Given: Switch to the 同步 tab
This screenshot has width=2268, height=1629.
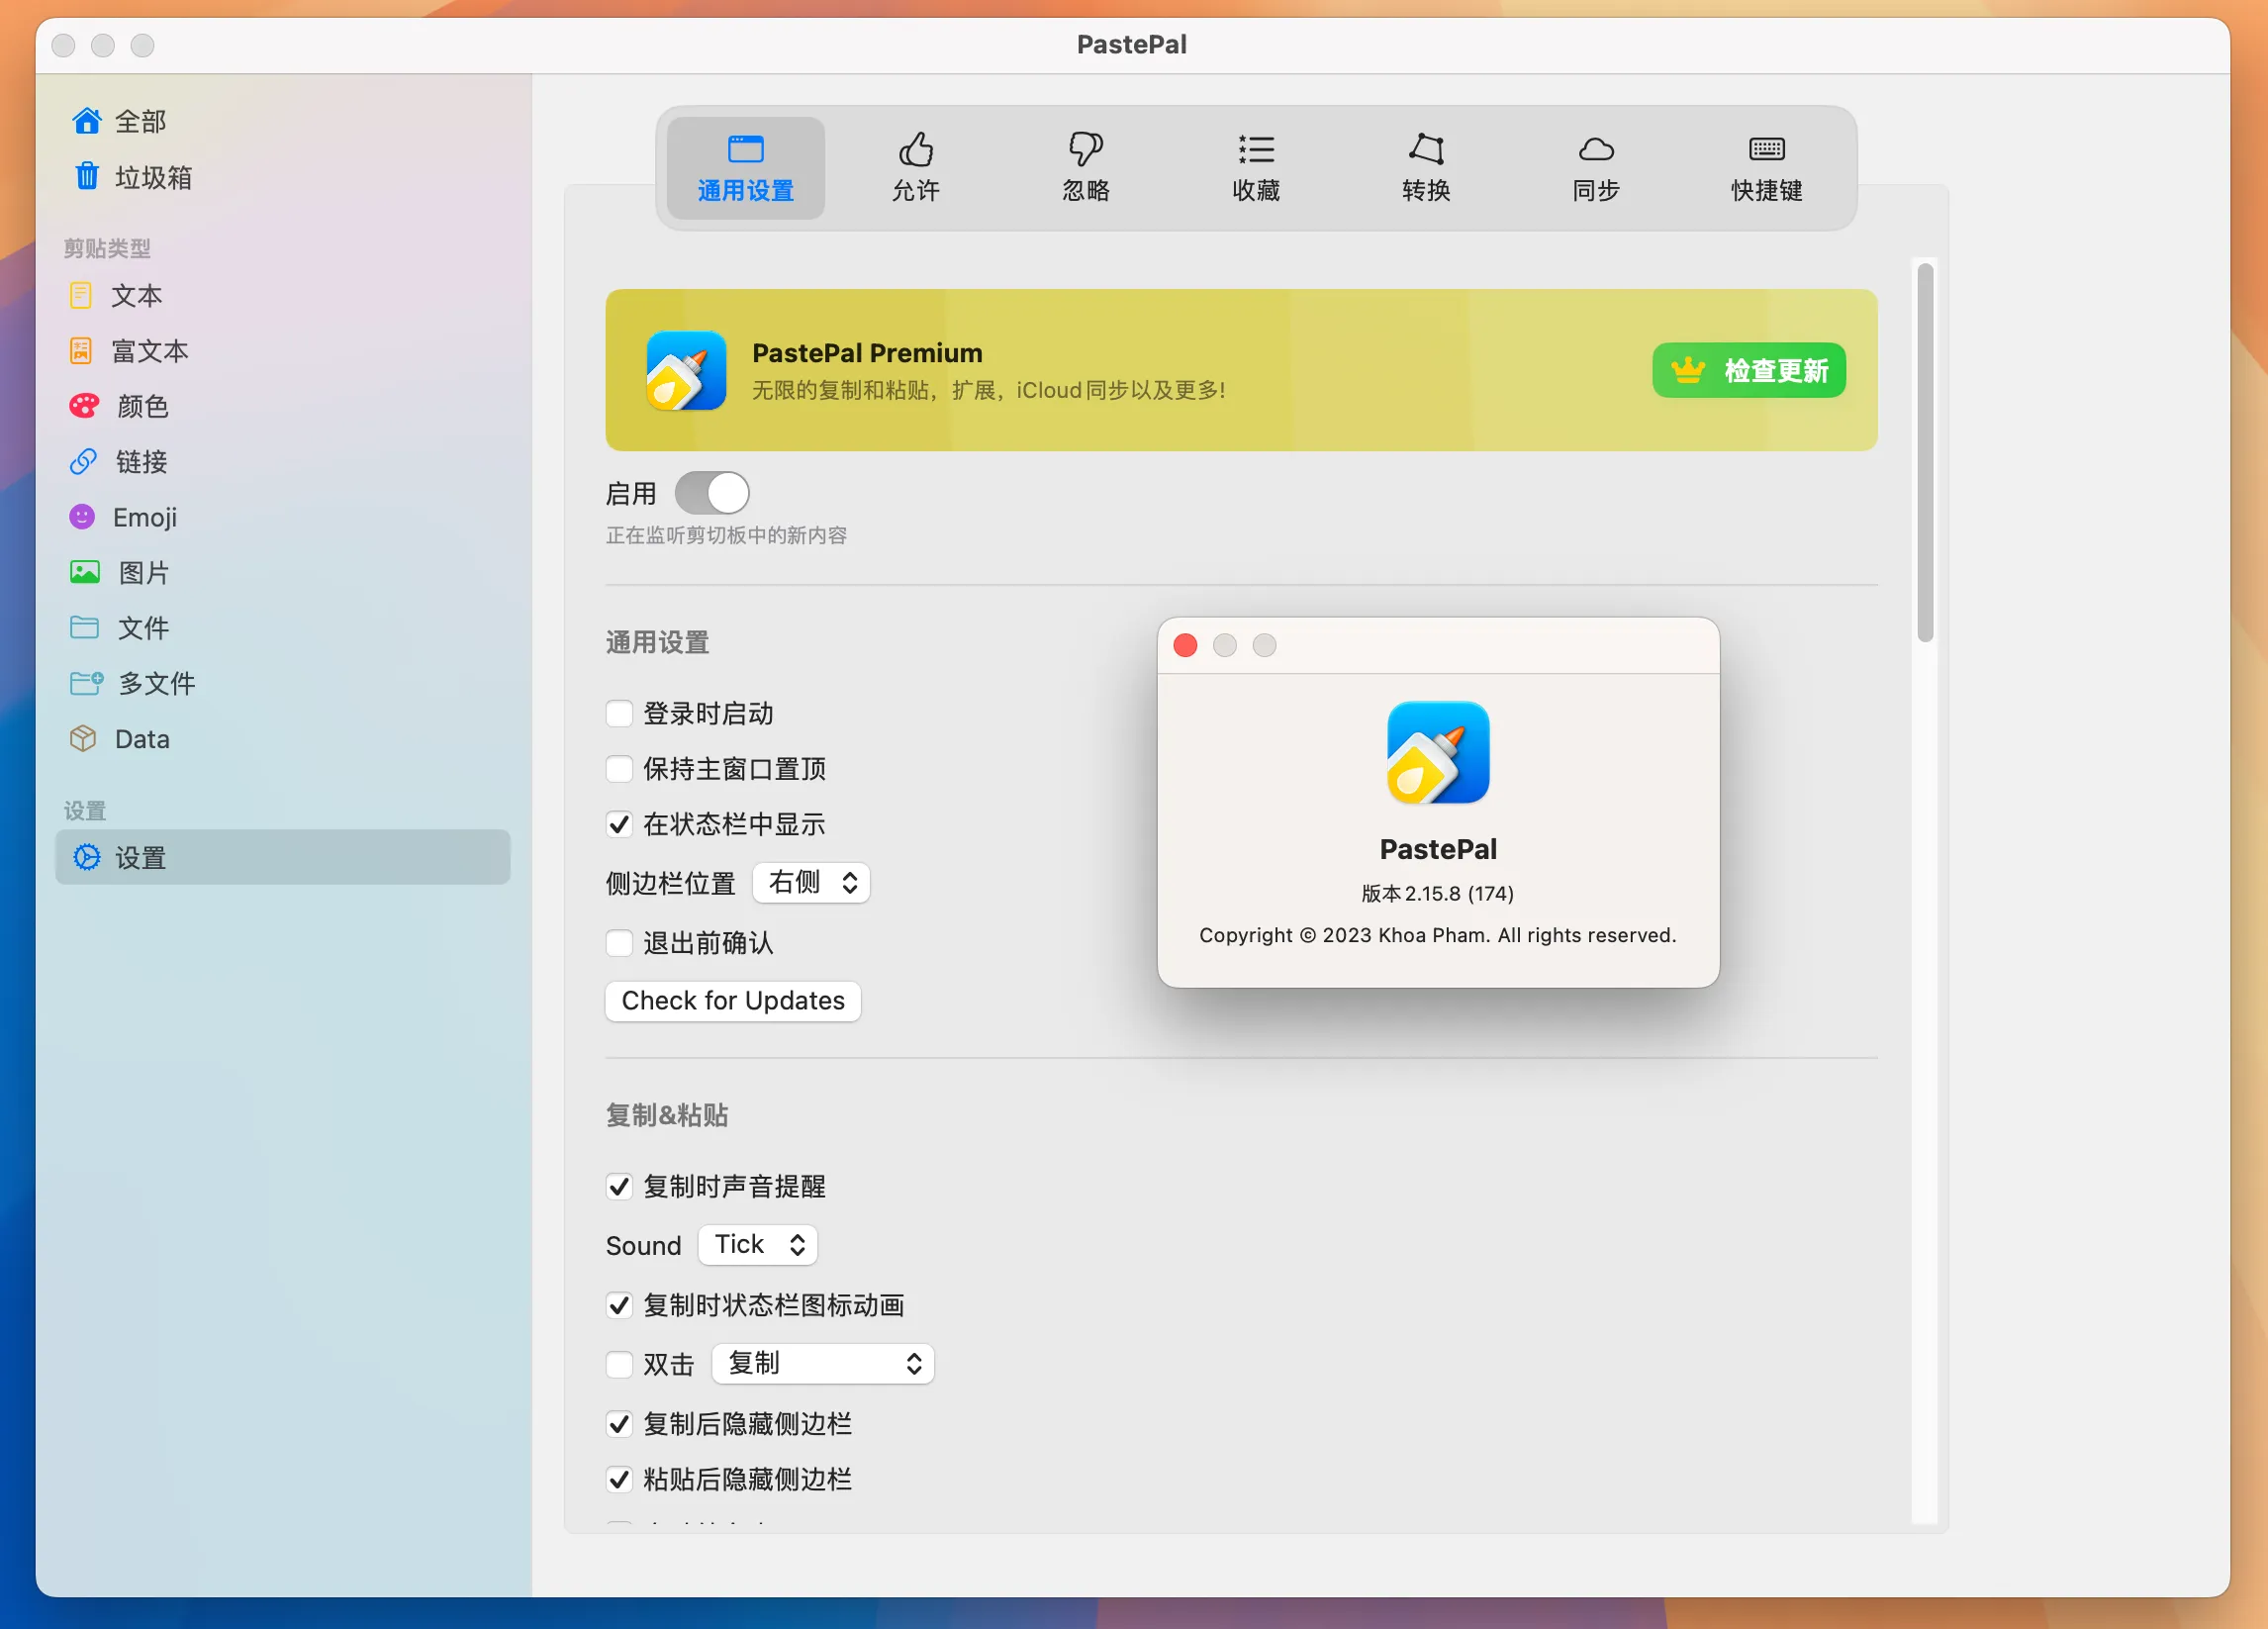Looking at the screenshot, I should tap(1596, 168).
